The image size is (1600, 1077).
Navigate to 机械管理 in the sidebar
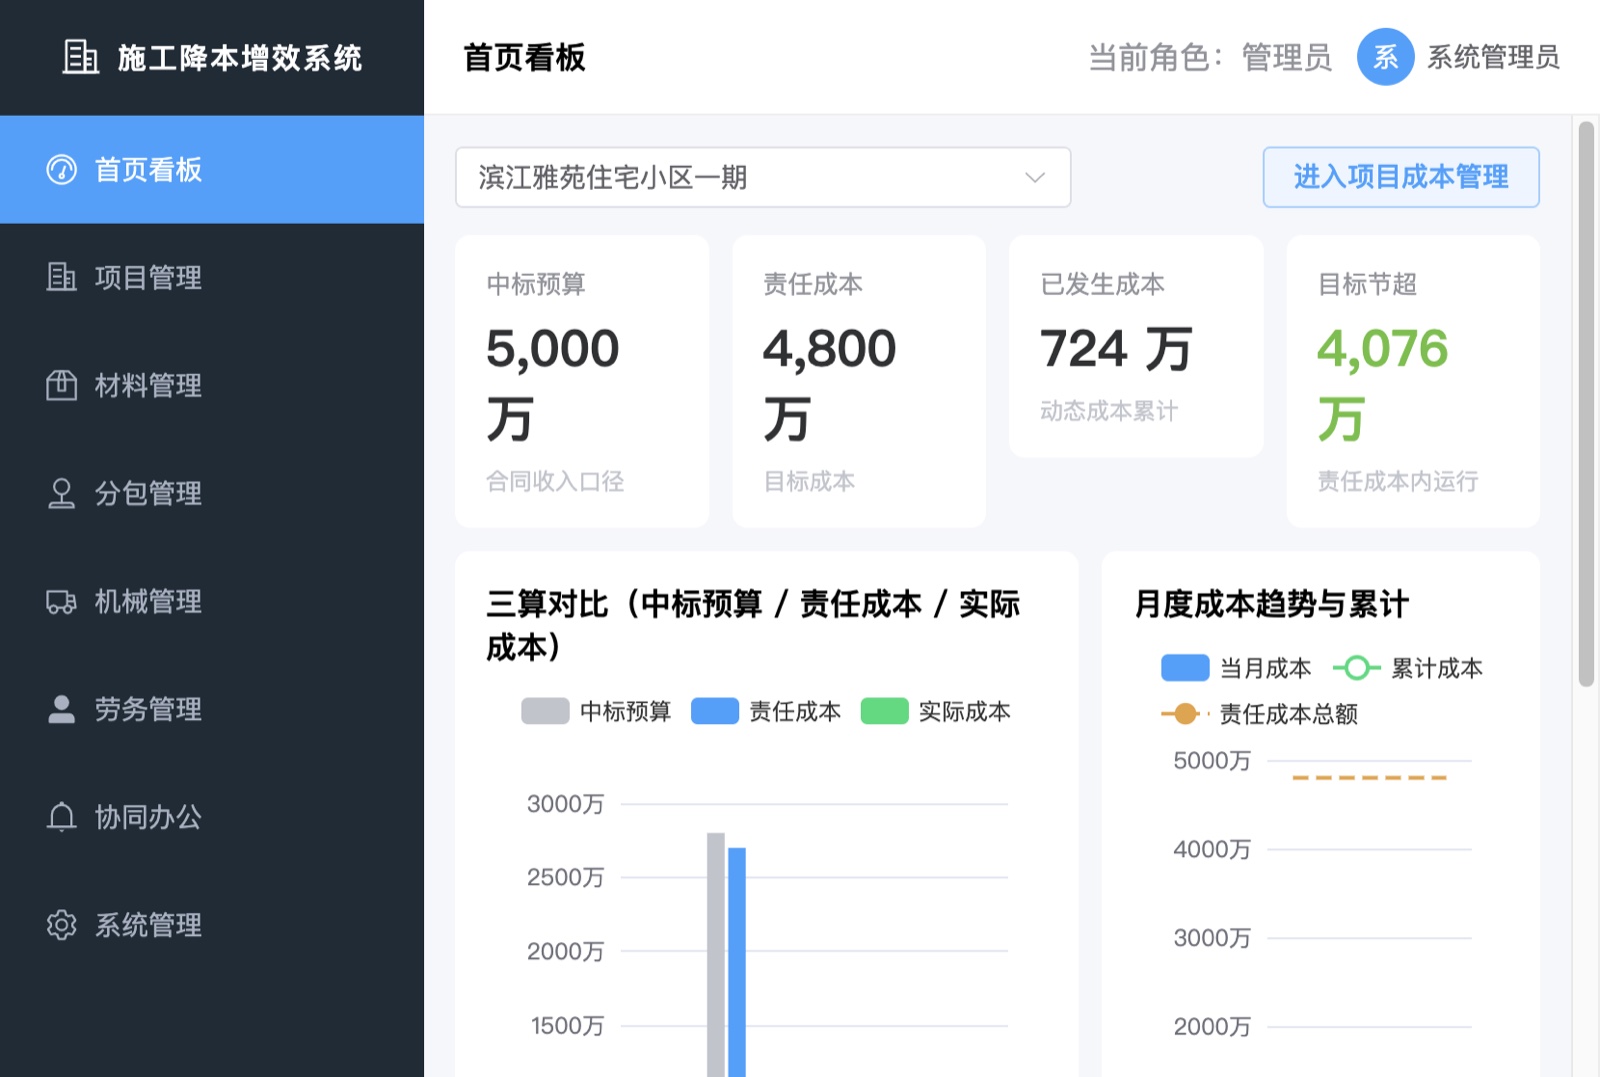coord(212,601)
